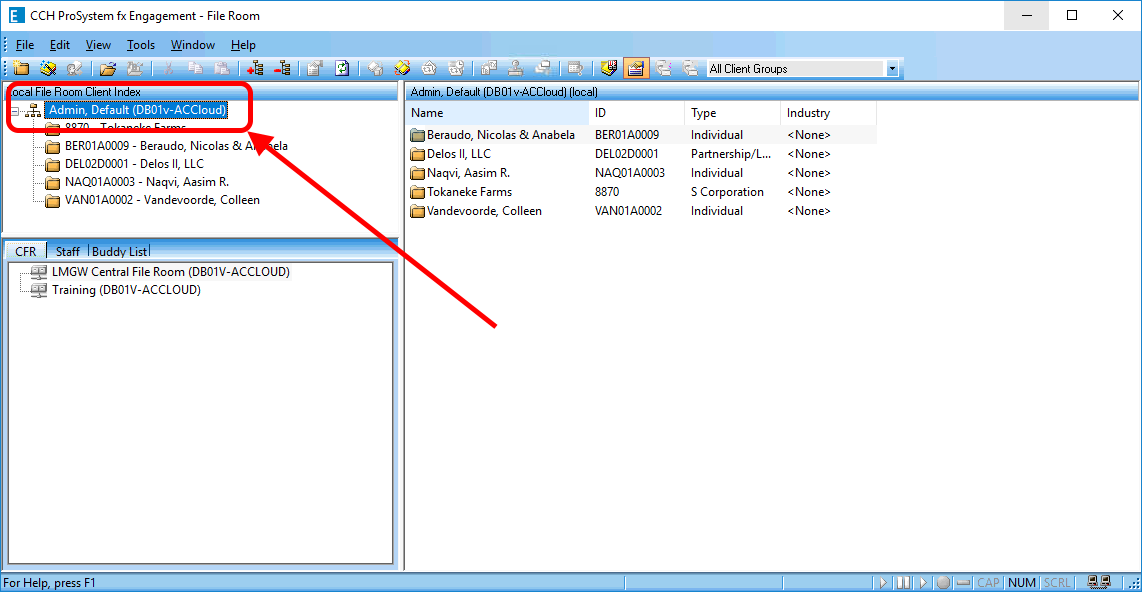Click the NAQ01A0003 ID cell

click(630, 173)
